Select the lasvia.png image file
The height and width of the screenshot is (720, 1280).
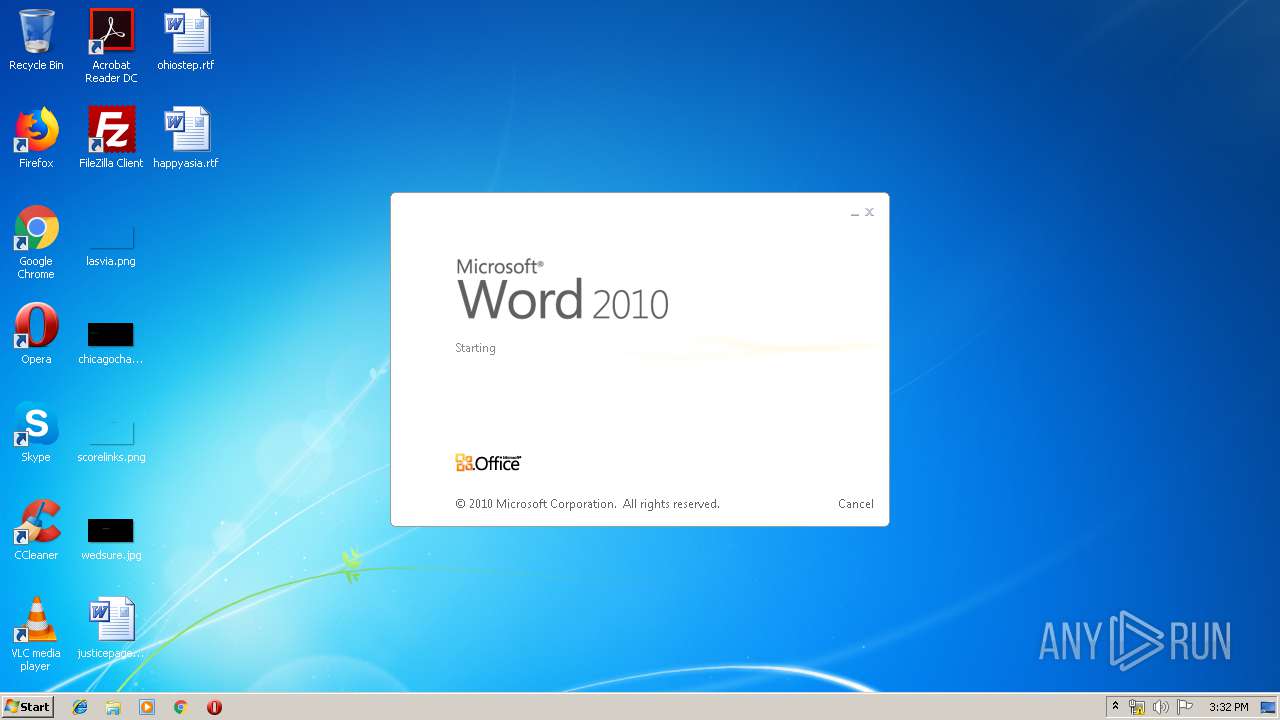111,246
